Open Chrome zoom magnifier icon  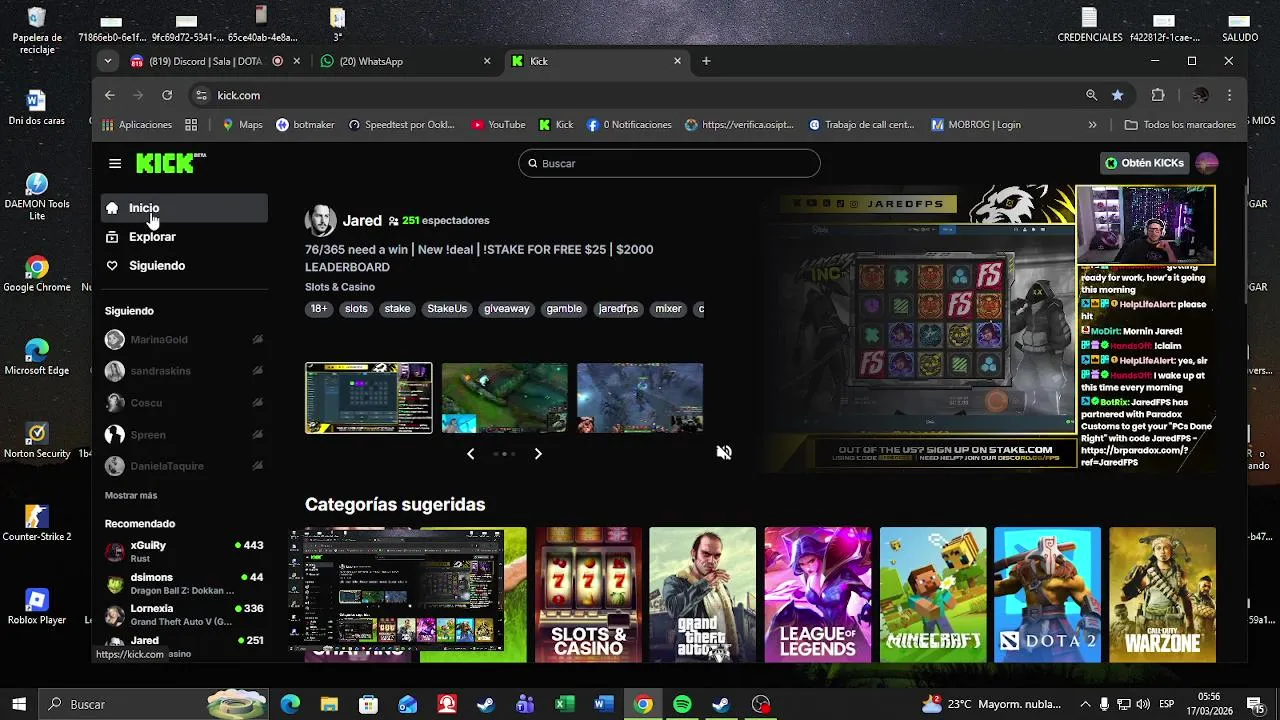pyautogui.click(x=1091, y=95)
